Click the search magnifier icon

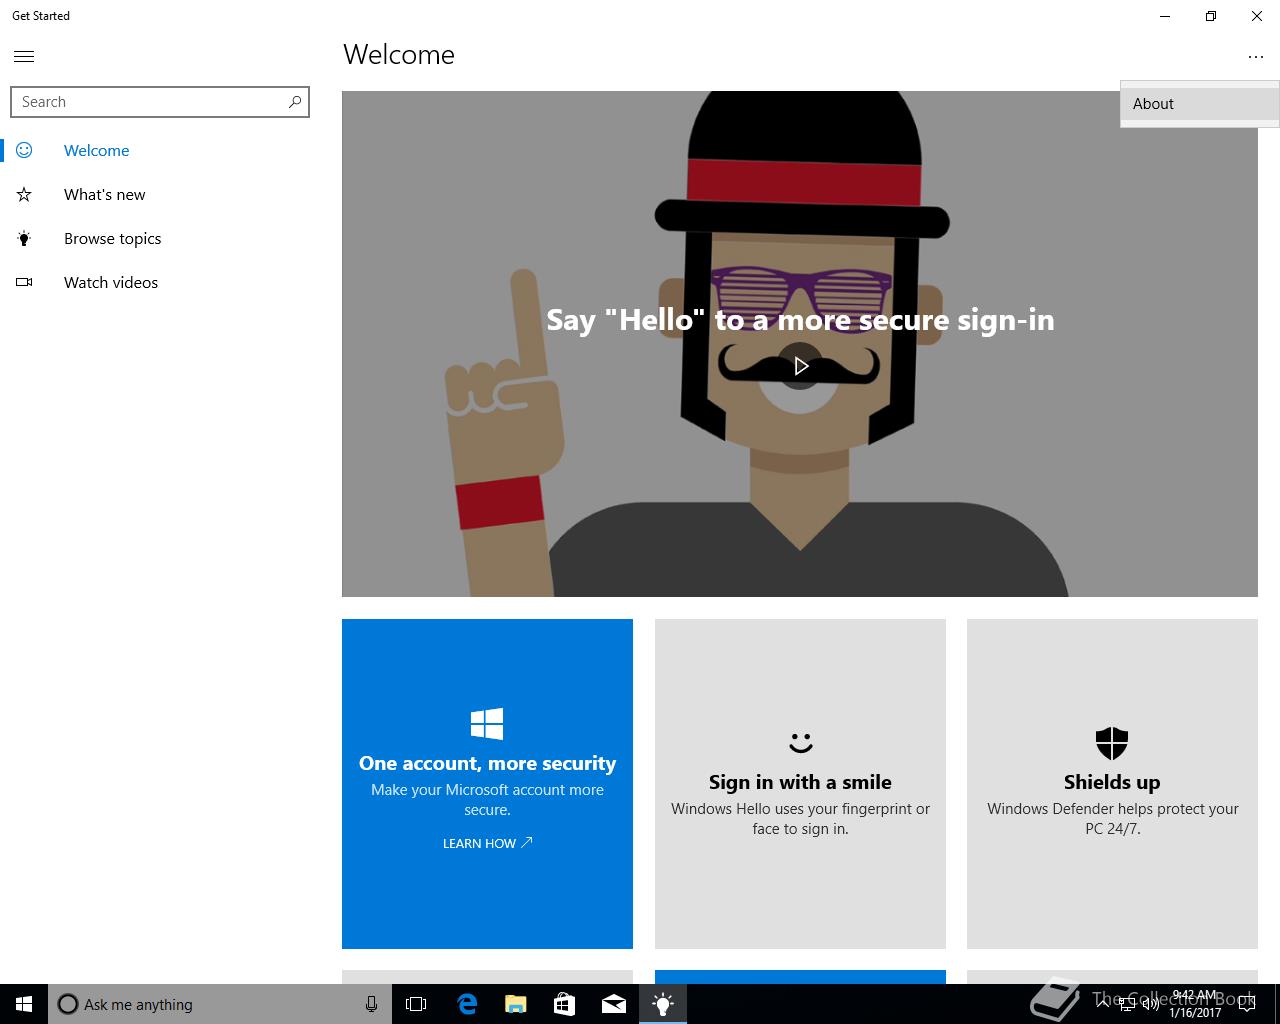tap(295, 102)
